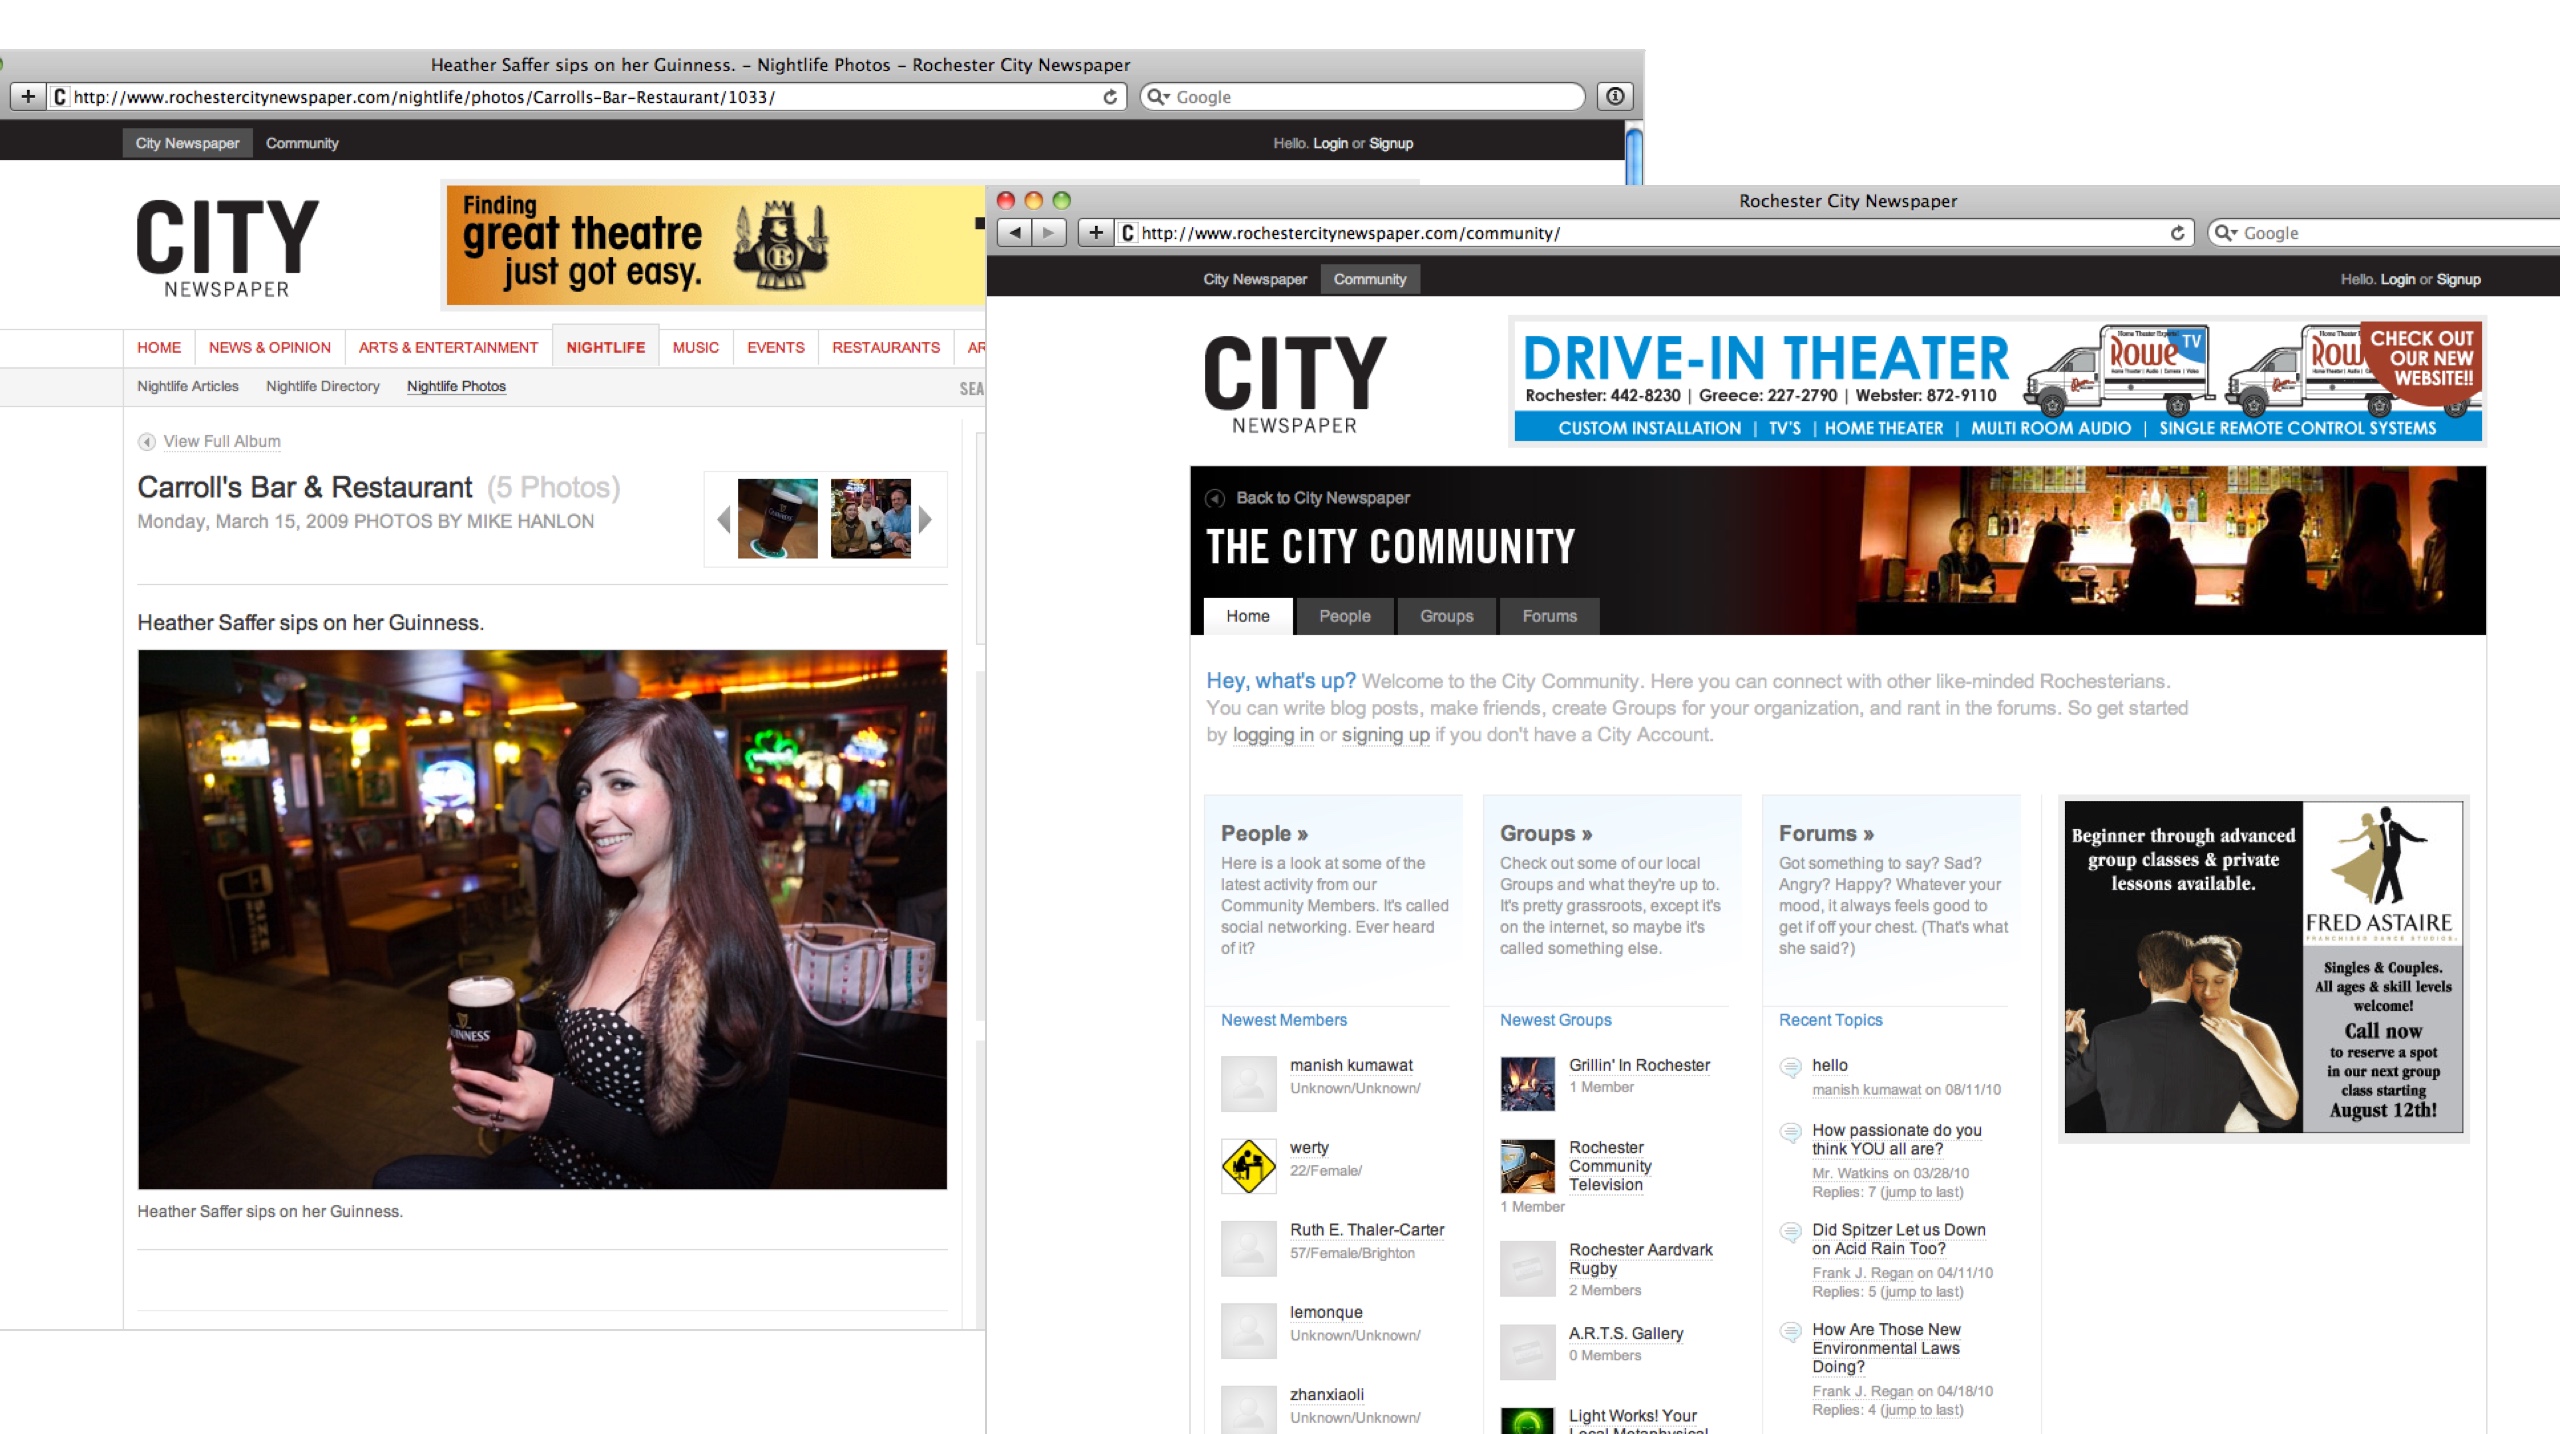
Task: Open the NIGHTLIFE menu item
Action: pyautogui.click(x=605, y=347)
